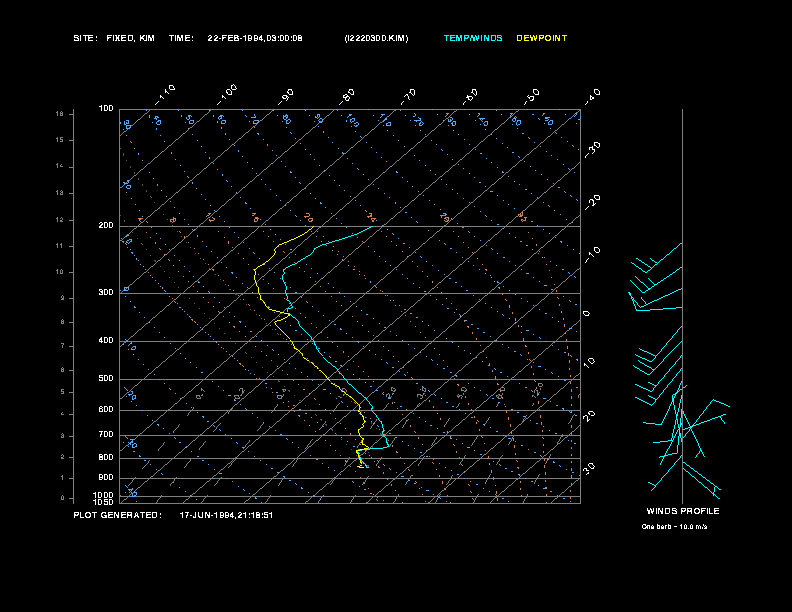Click the 1000 pressure level label
The height and width of the screenshot is (612, 792).
point(104,495)
